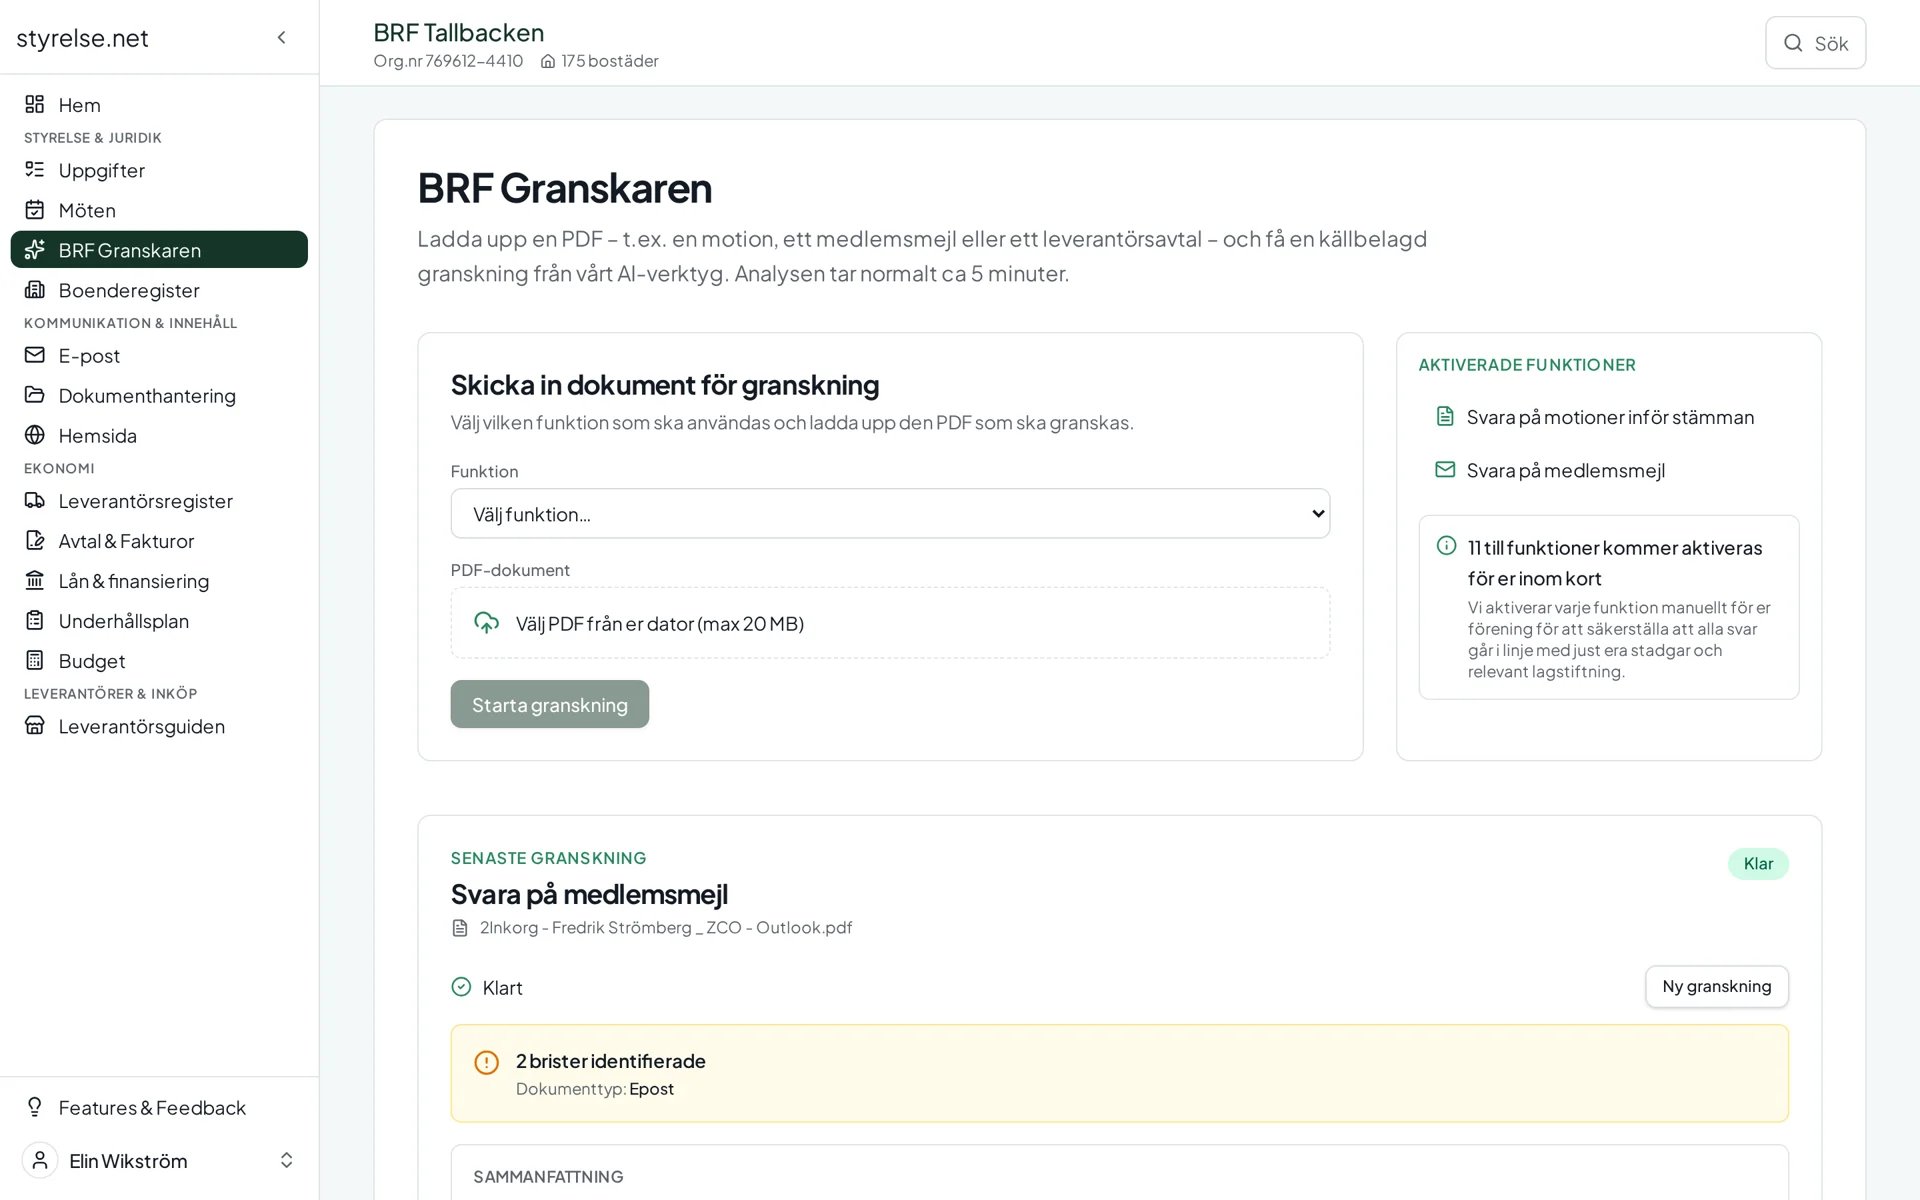Click the Hemsida globe icon
1920x1200 pixels.
pos(35,434)
